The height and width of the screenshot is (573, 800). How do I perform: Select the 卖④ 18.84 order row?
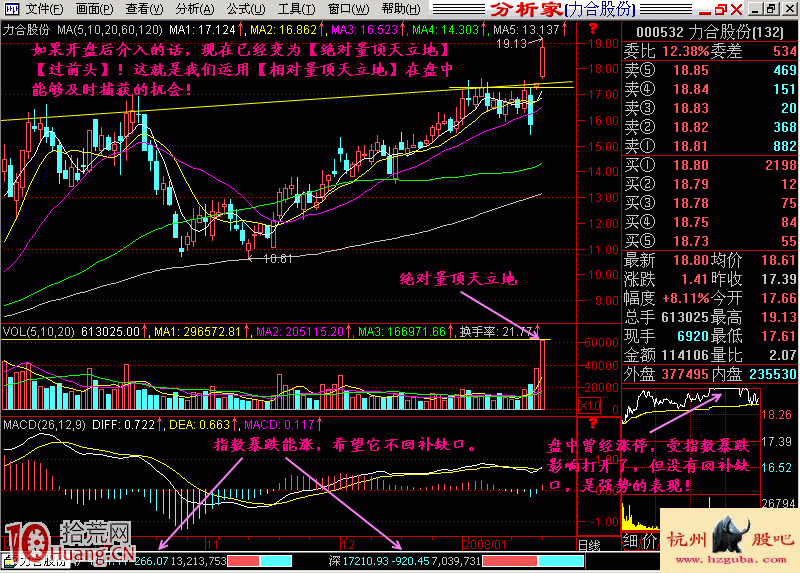pyautogui.click(x=710, y=89)
